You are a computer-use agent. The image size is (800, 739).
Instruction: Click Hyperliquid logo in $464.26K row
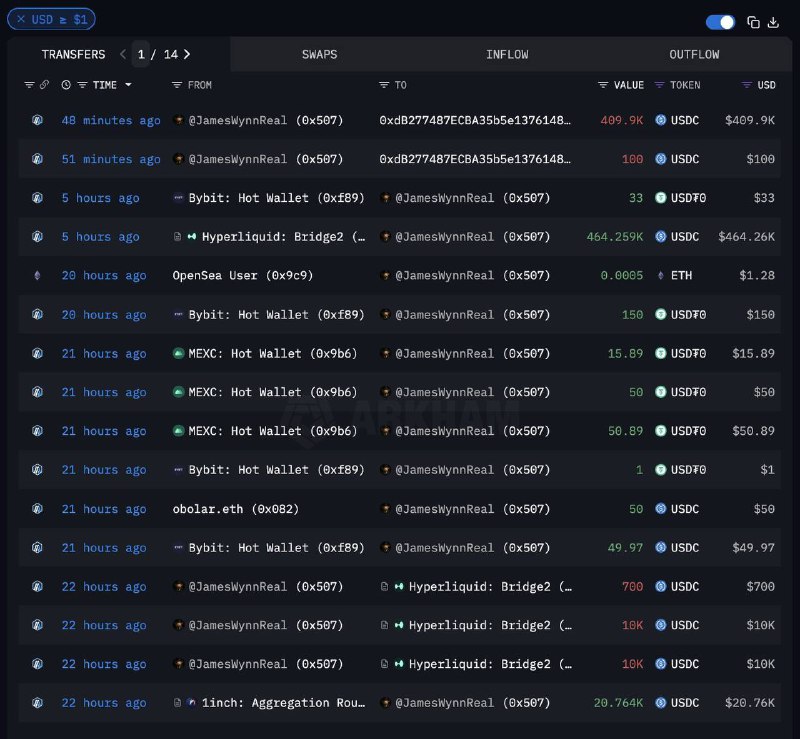click(x=192, y=237)
